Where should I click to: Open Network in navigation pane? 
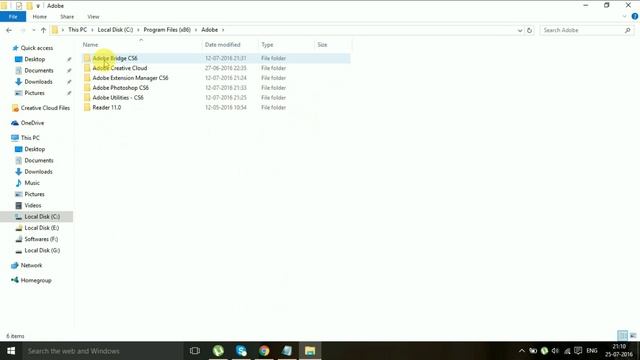31,265
